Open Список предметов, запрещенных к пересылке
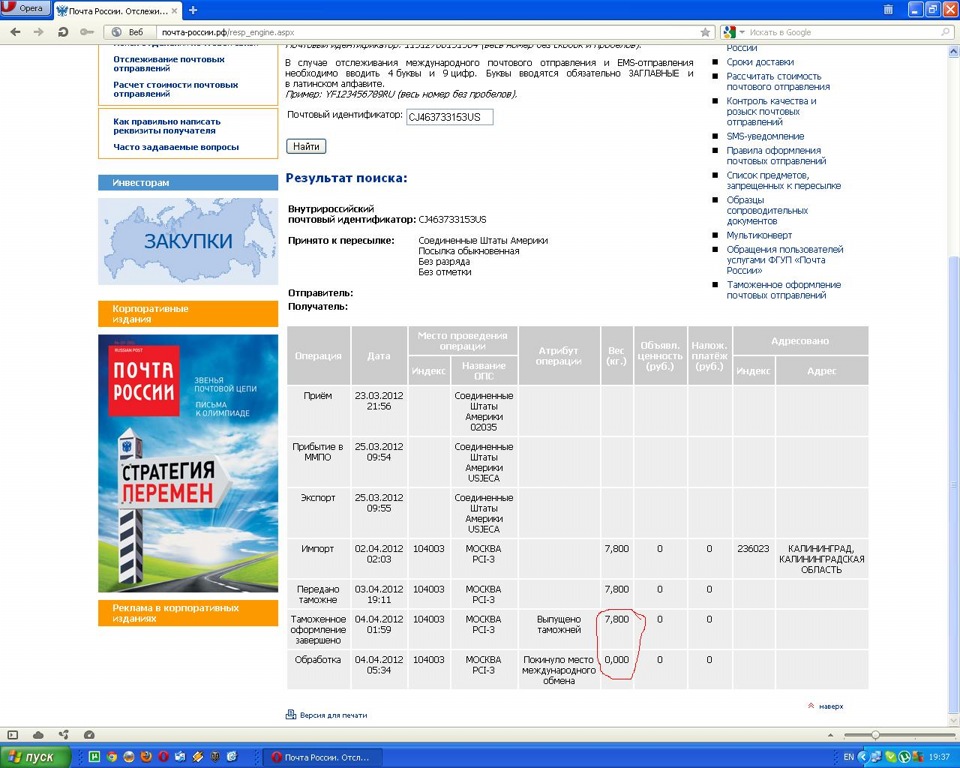 [784, 180]
